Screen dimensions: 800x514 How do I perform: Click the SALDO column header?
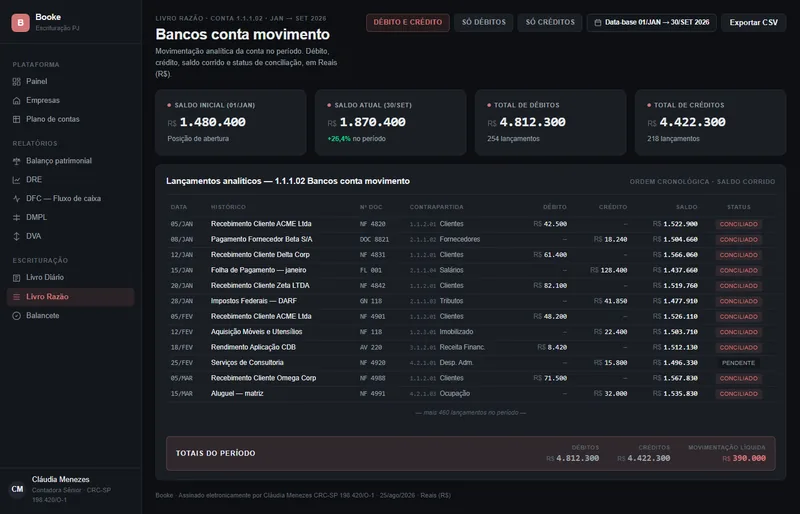(x=687, y=207)
